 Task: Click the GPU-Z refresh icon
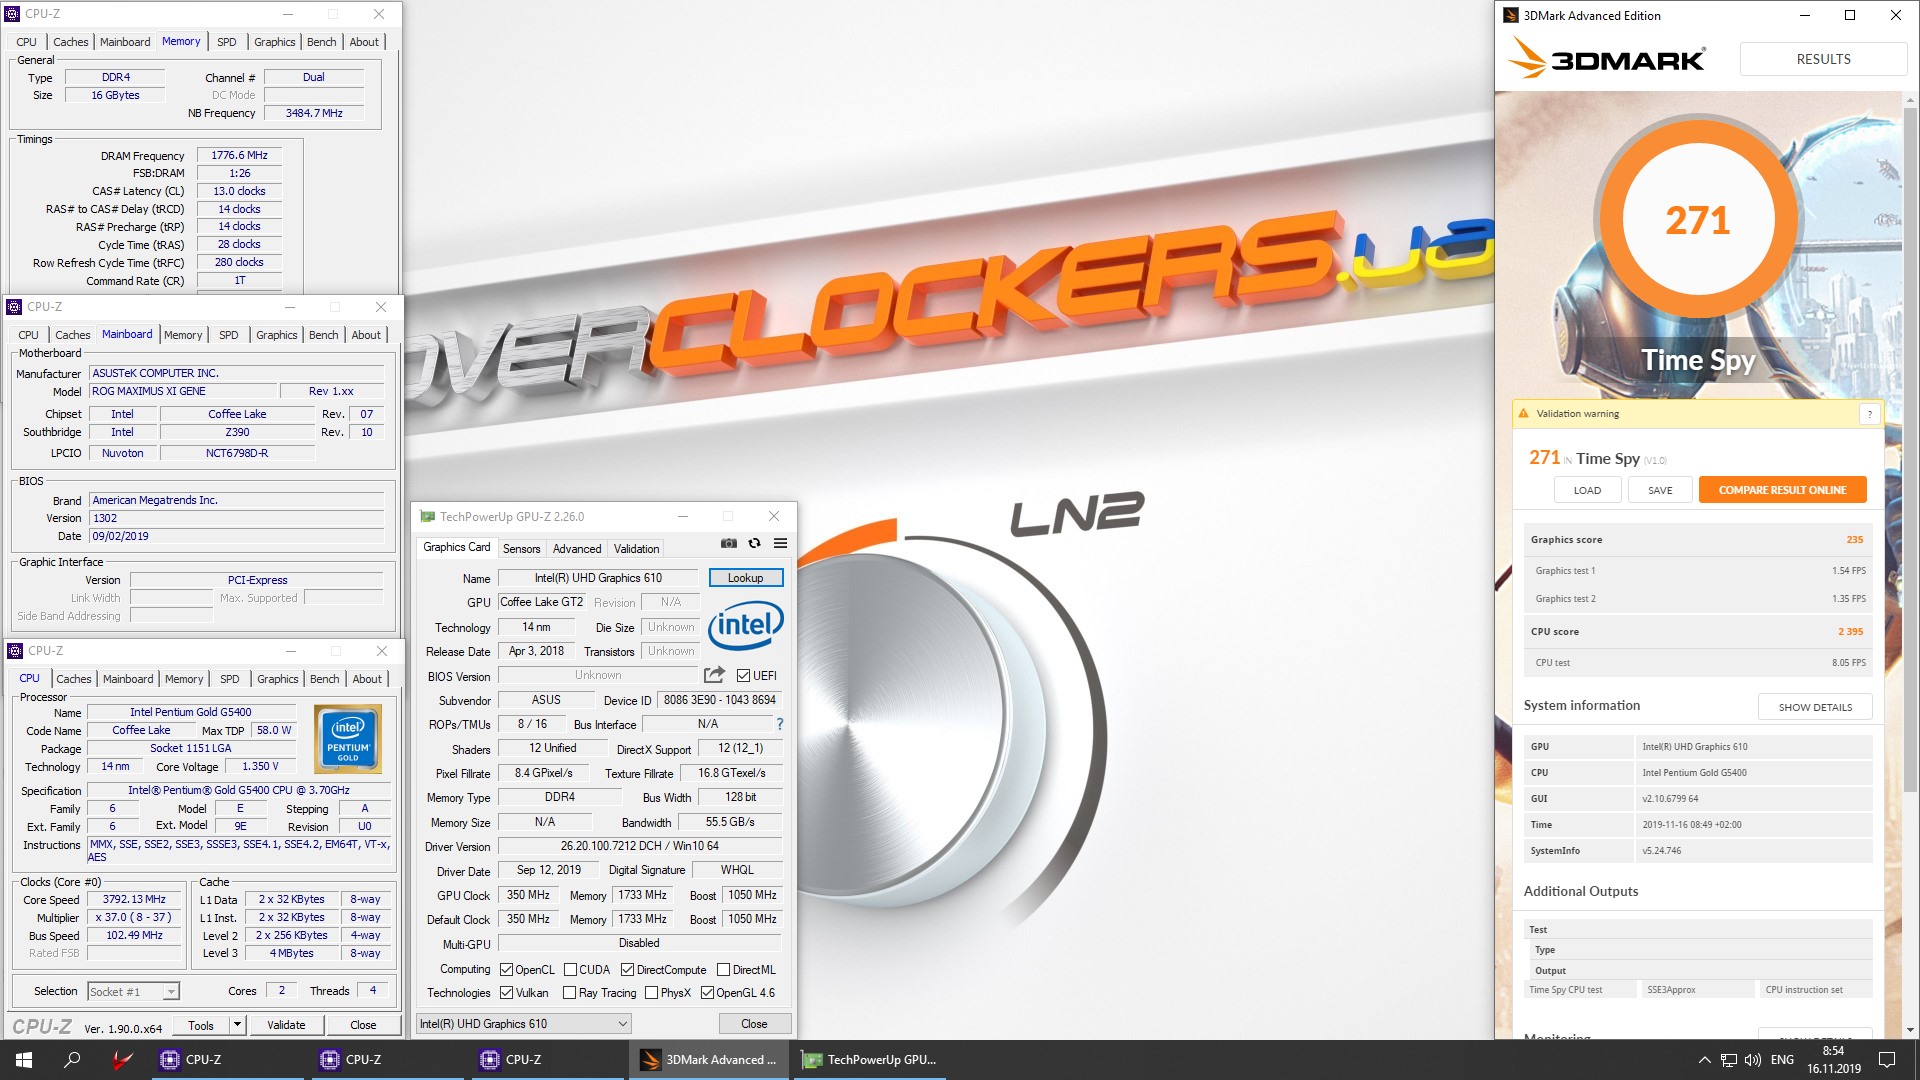click(755, 543)
